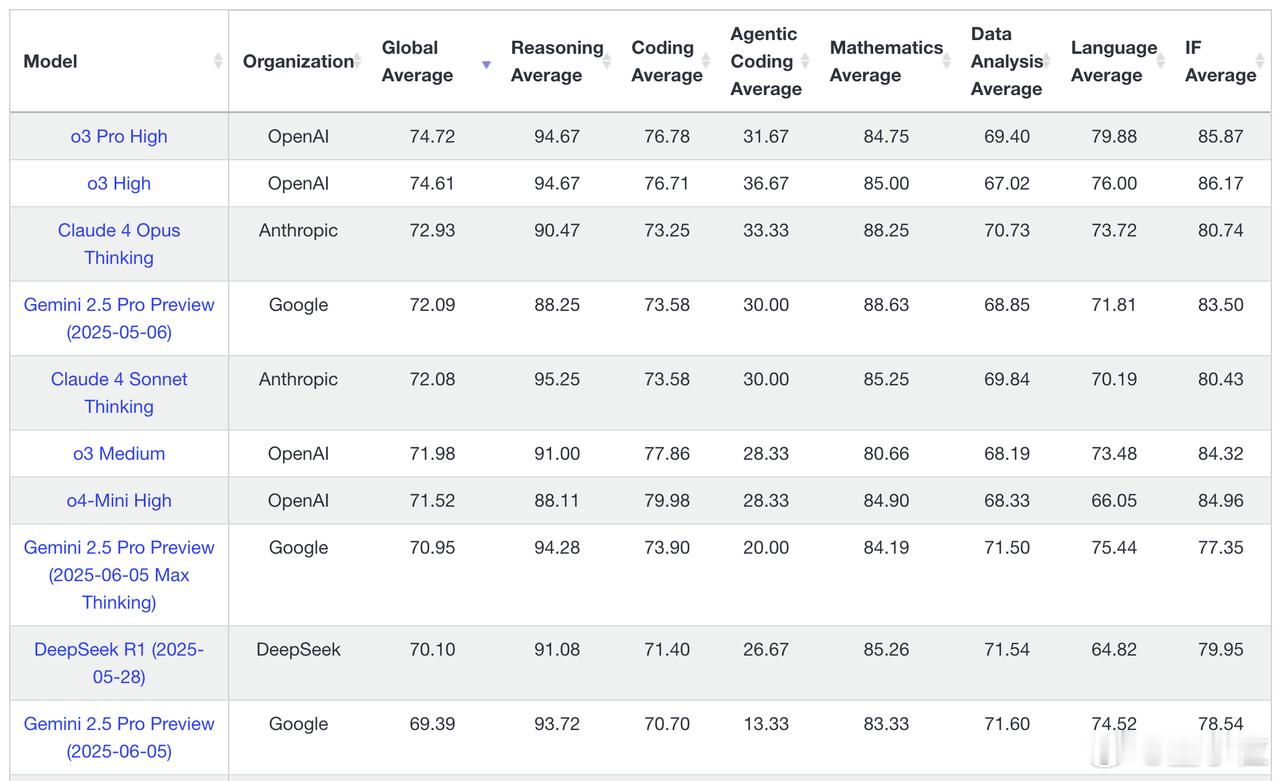
Task: Open Claude 4 Opus Thinking link
Action: (119, 244)
